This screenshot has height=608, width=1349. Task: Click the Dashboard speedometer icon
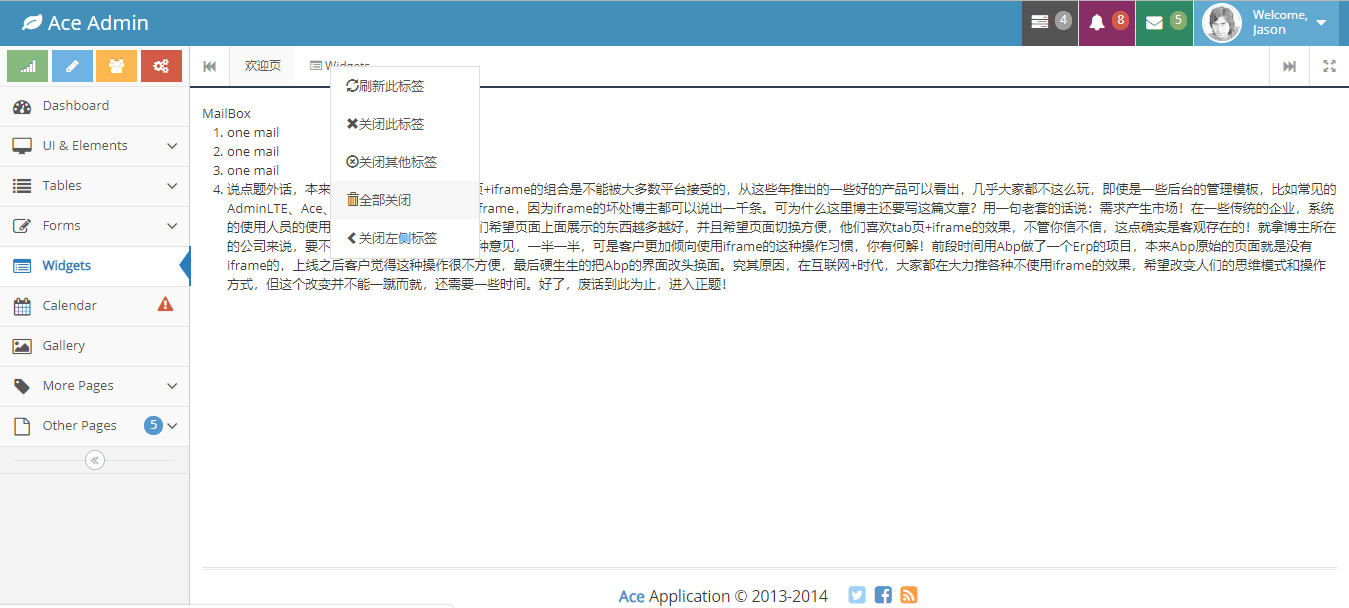point(22,106)
